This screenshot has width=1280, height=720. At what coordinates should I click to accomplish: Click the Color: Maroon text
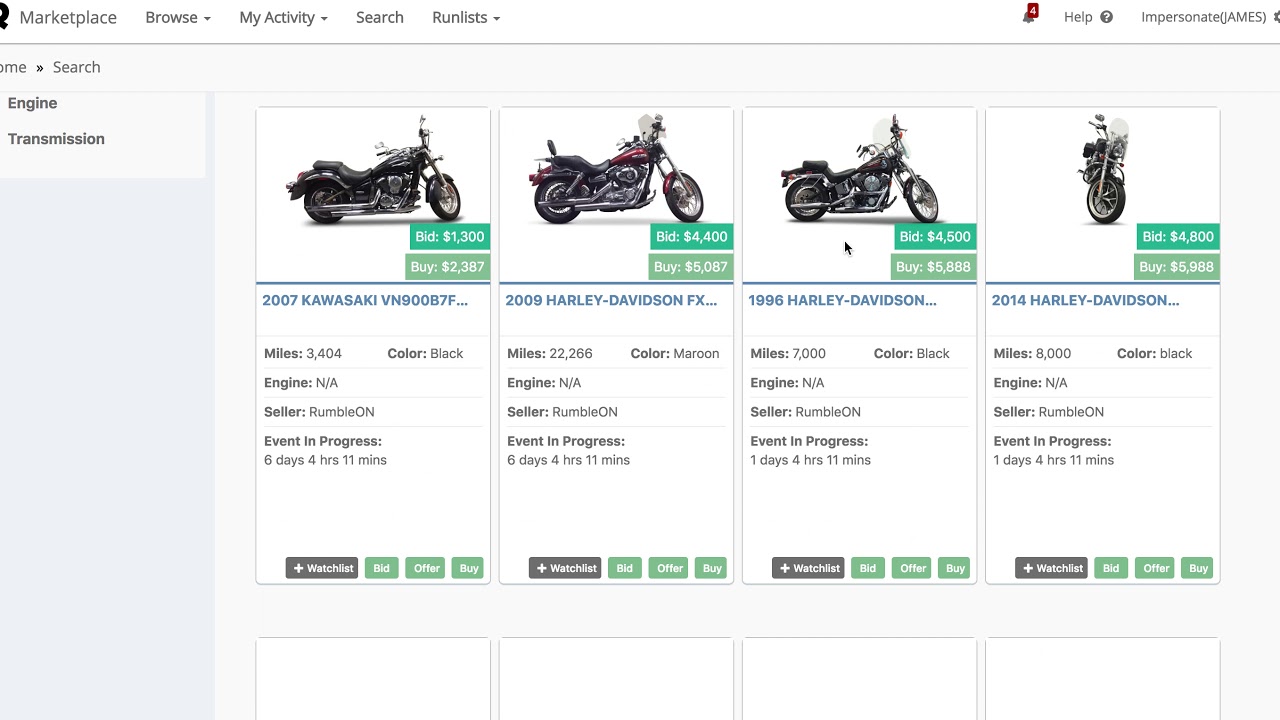(675, 353)
